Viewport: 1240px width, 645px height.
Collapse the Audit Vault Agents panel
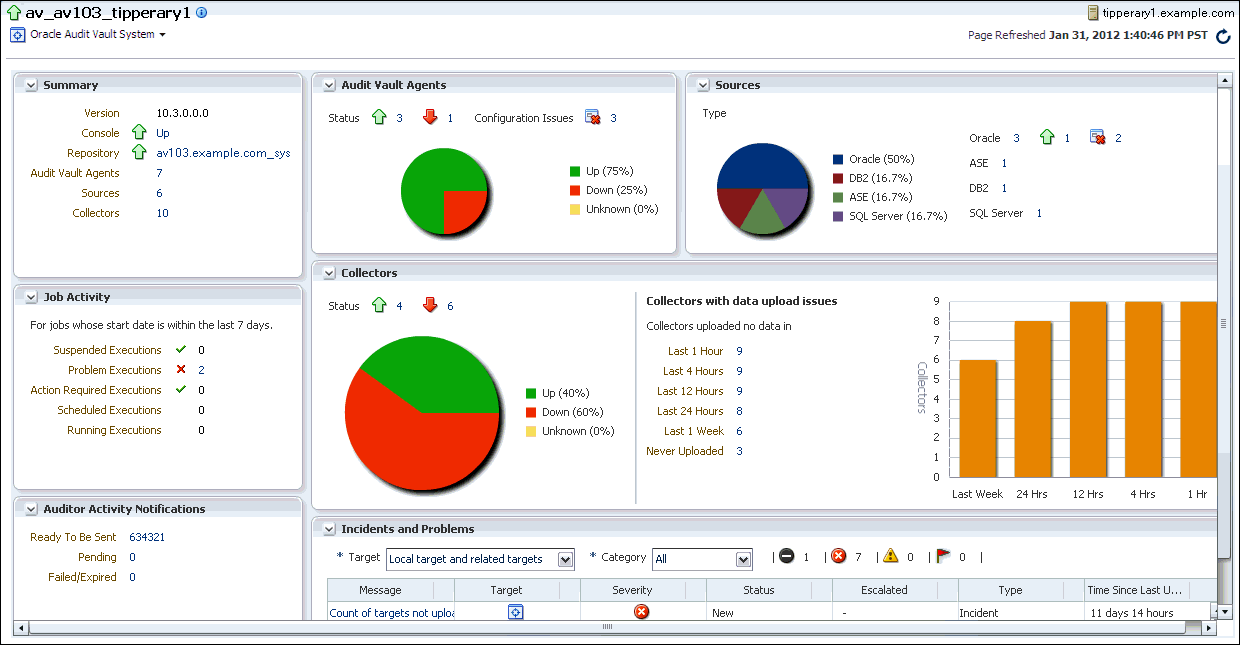329,85
